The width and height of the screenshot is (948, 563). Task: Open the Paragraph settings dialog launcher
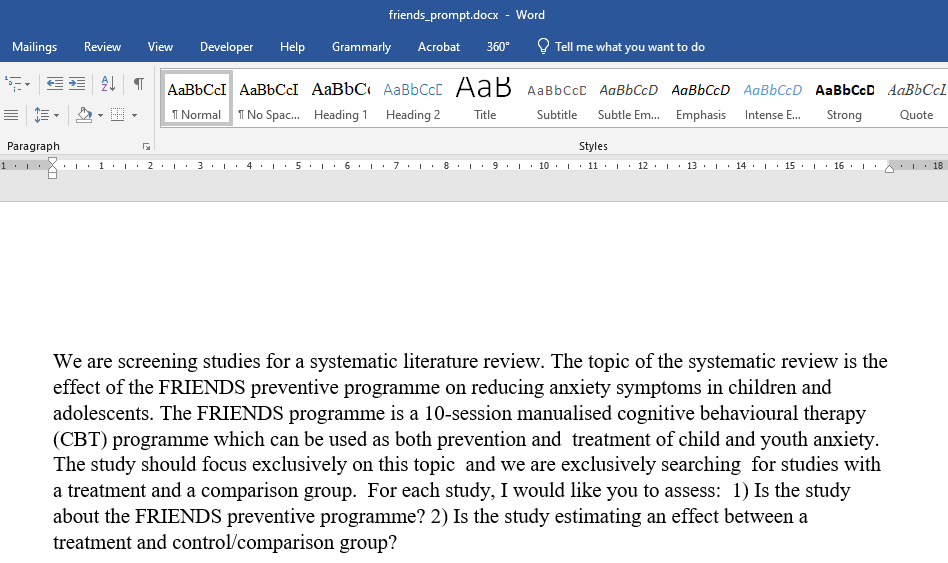[x=146, y=146]
